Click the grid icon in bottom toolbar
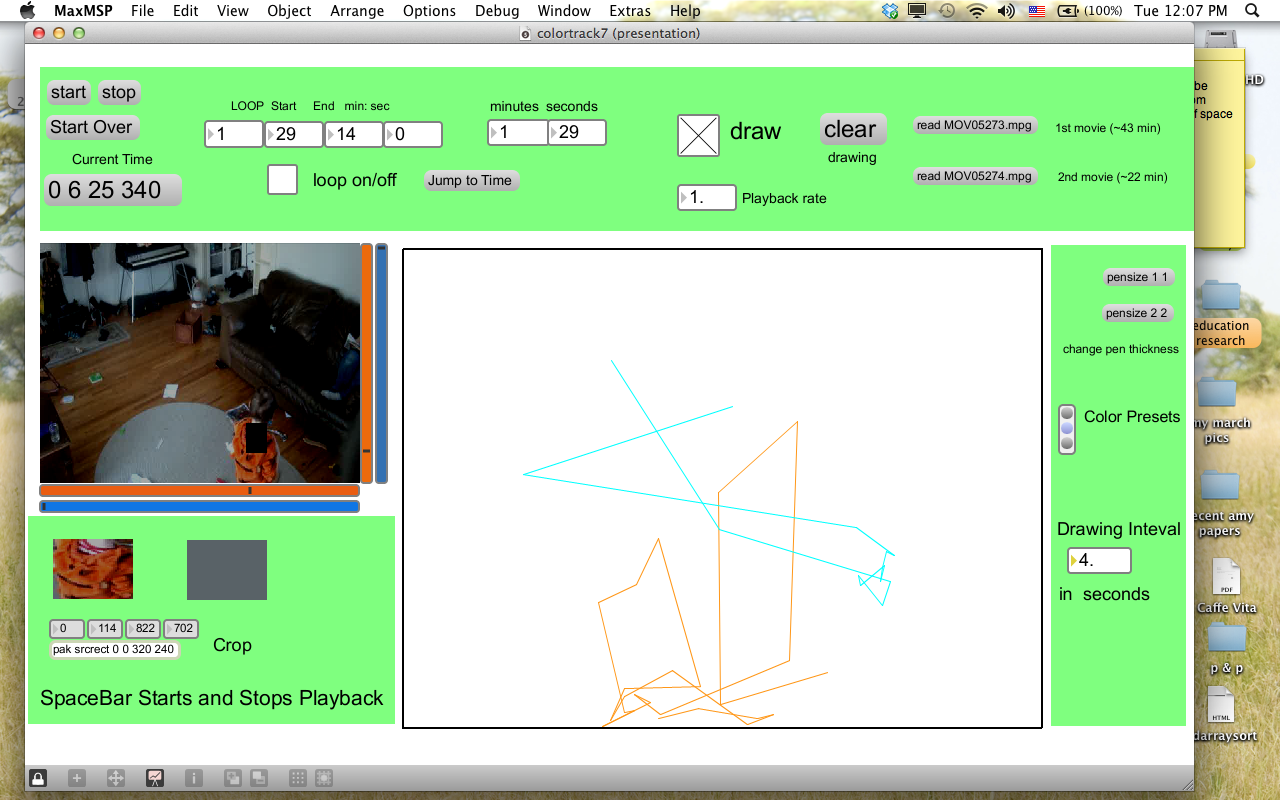The image size is (1280, 800). [x=297, y=778]
